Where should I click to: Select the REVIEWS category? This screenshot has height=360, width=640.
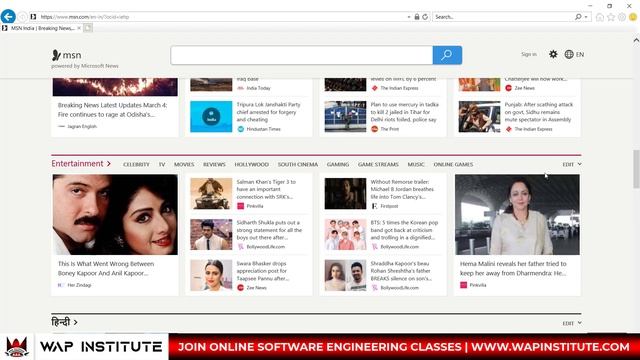click(x=214, y=164)
